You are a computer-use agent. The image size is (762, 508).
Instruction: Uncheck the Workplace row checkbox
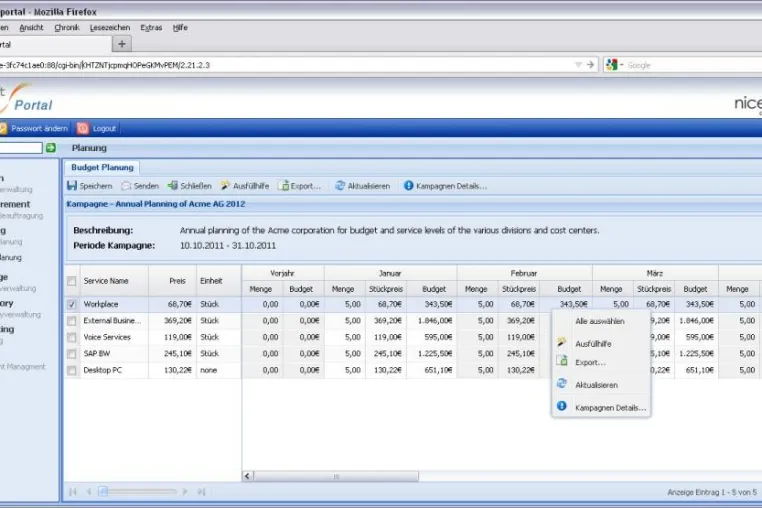pyautogui.click(x=71, y=304)
